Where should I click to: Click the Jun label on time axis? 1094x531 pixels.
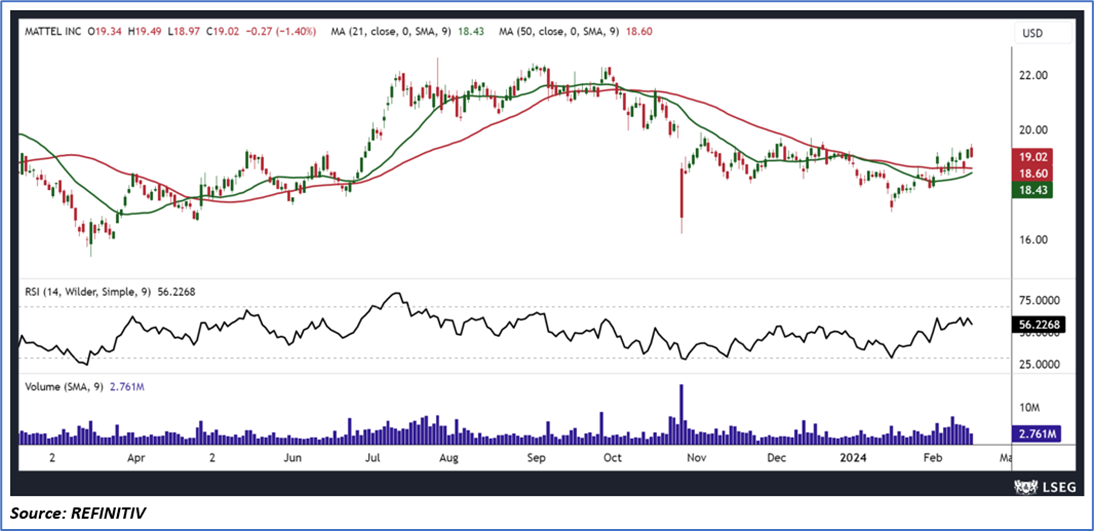[292, 458]
